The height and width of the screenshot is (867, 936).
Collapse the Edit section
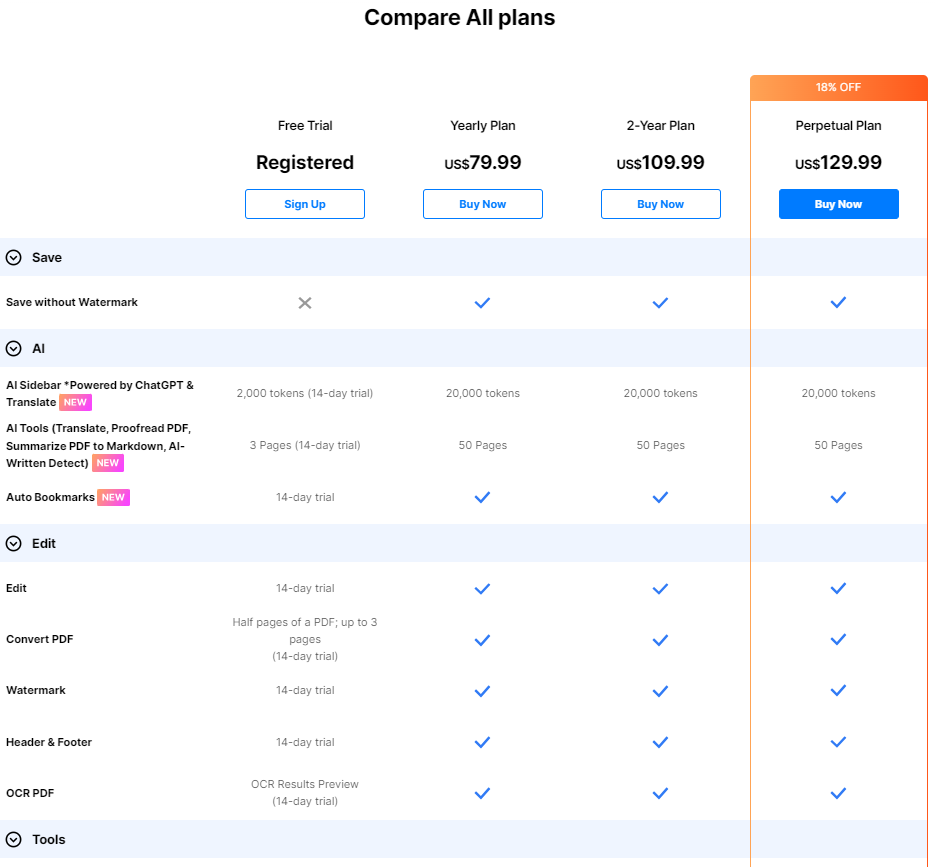point(14,544)
